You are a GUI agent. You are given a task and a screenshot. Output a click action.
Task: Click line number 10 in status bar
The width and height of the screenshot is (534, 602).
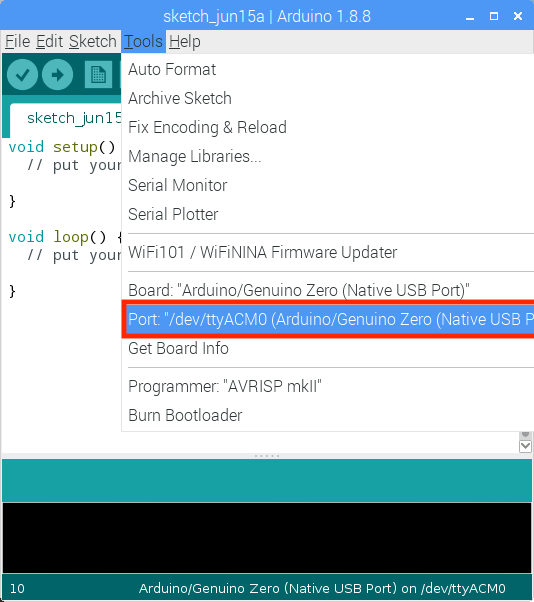coord(17,589)
